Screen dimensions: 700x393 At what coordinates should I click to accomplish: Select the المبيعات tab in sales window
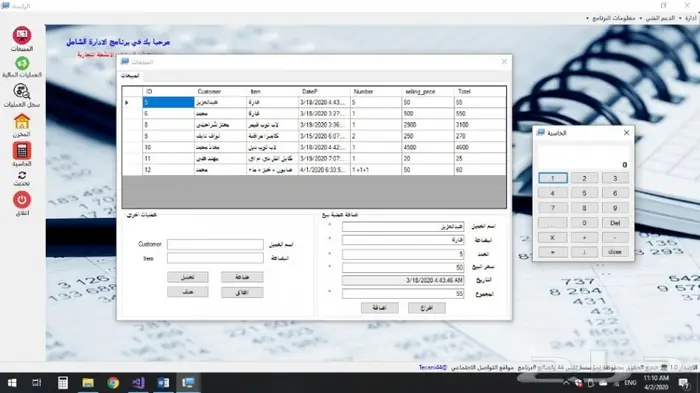(x=130, y=76)
